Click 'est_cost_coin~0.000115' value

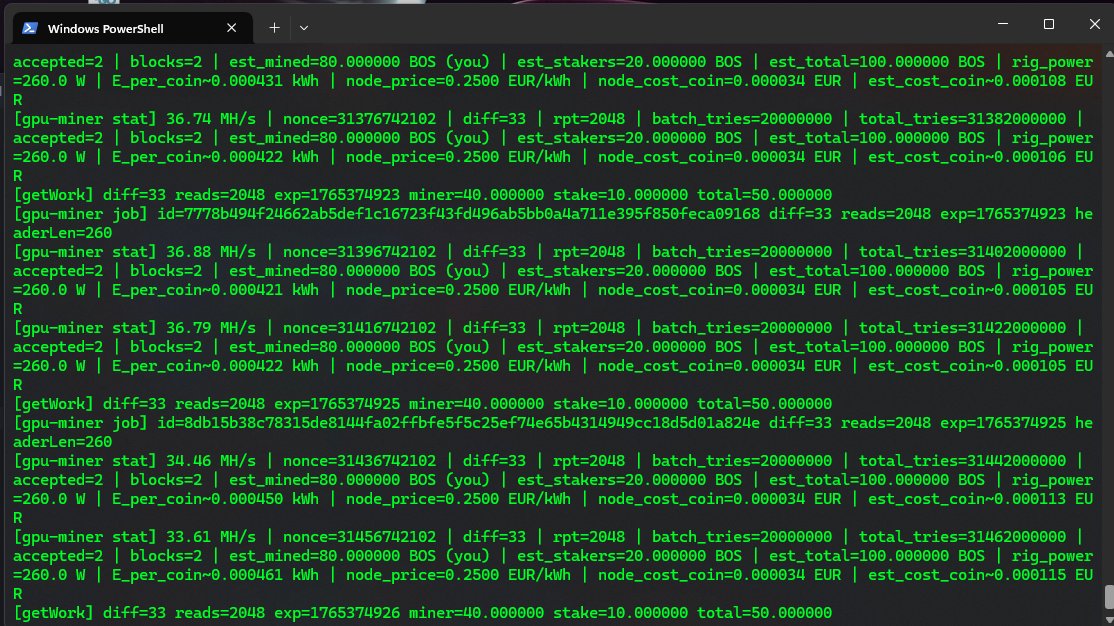point(967,575)
